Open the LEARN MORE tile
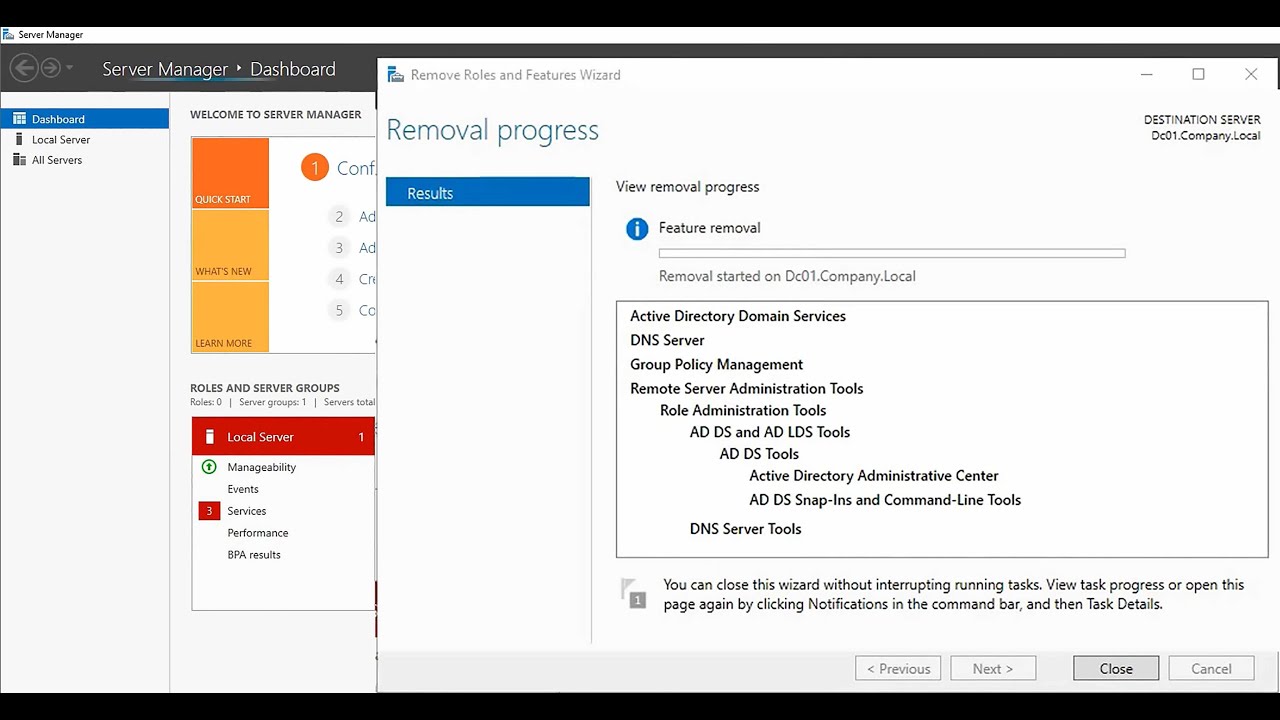The height and width of the screenshot is (720, 1280). 230,317
